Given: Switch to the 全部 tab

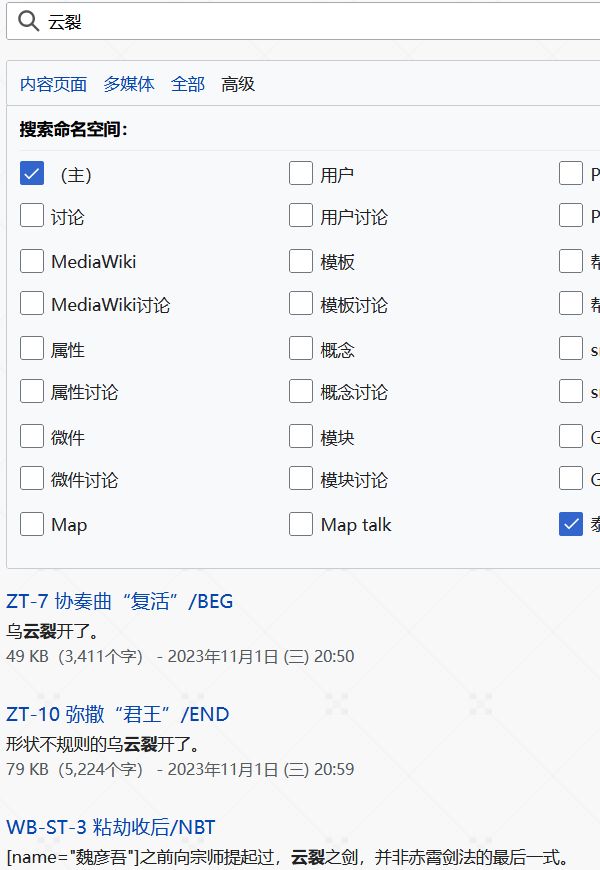Looking at the screenshot, I should tap(186, 84).
